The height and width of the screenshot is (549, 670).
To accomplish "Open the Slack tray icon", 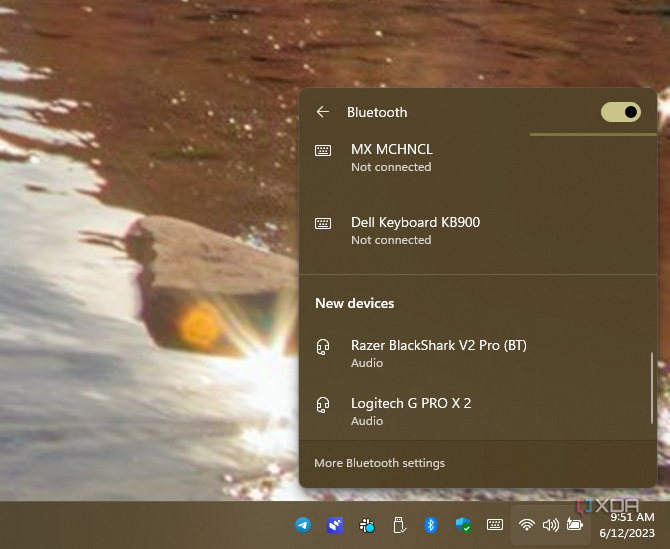I will tap(367, 525).
